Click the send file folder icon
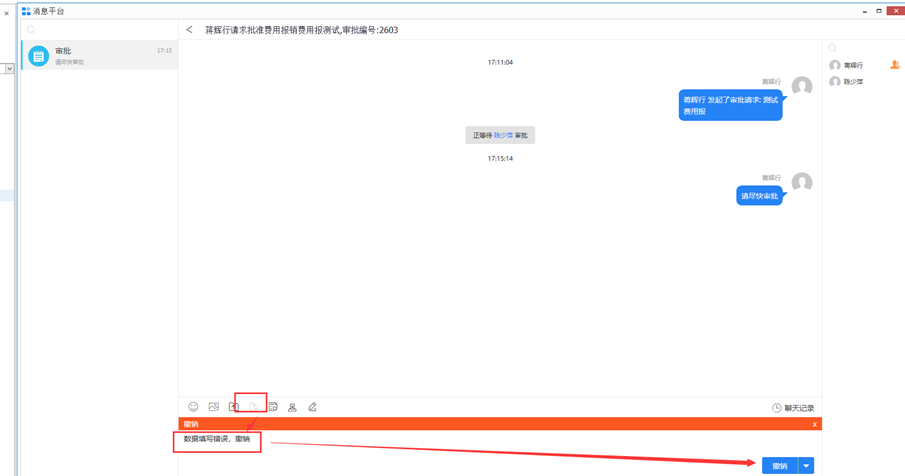This screenshot has height=476, width=905. [233, 407]
